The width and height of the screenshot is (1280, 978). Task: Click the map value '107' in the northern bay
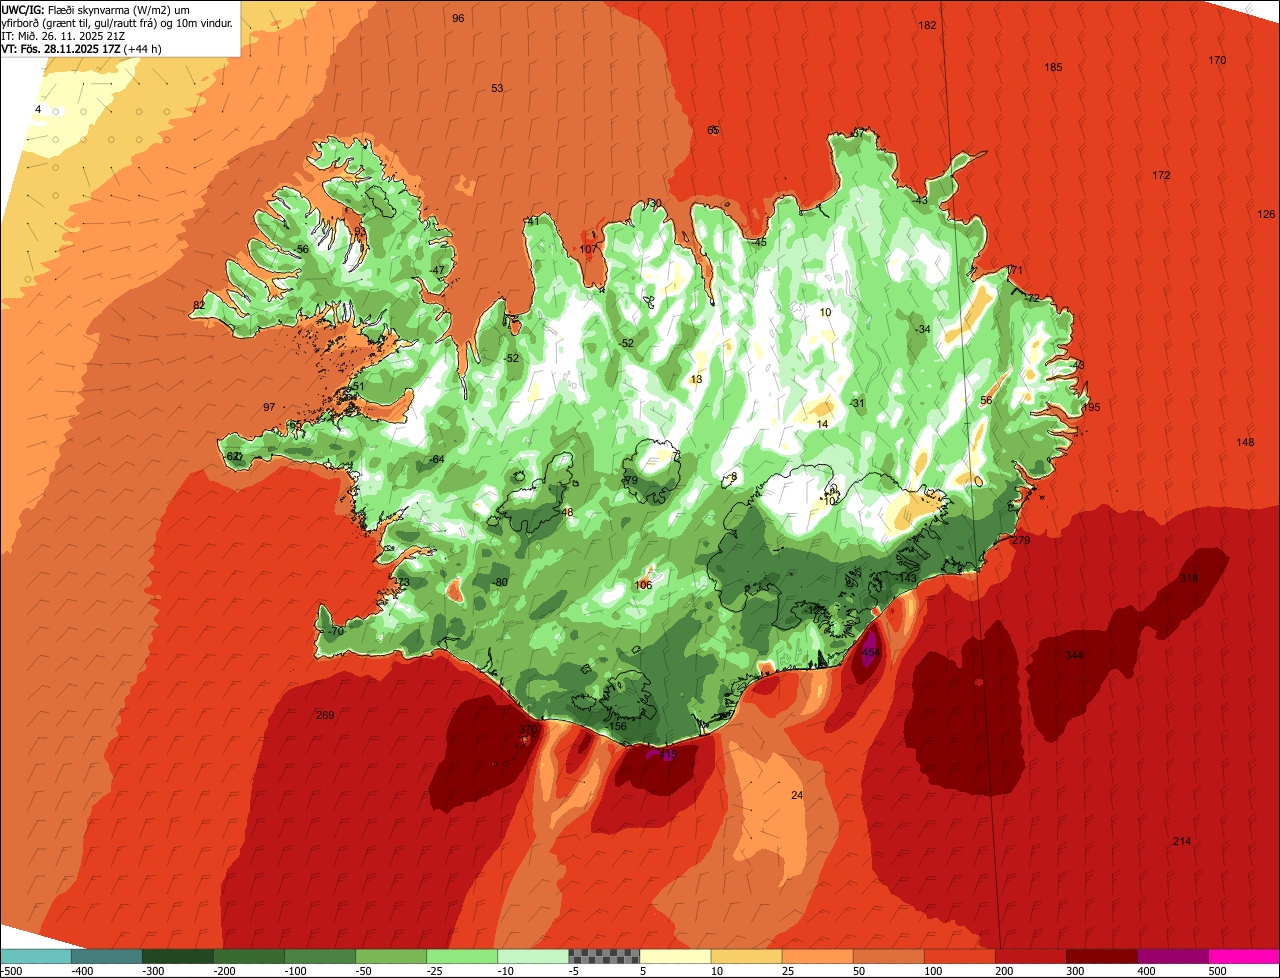pos(588,249)
